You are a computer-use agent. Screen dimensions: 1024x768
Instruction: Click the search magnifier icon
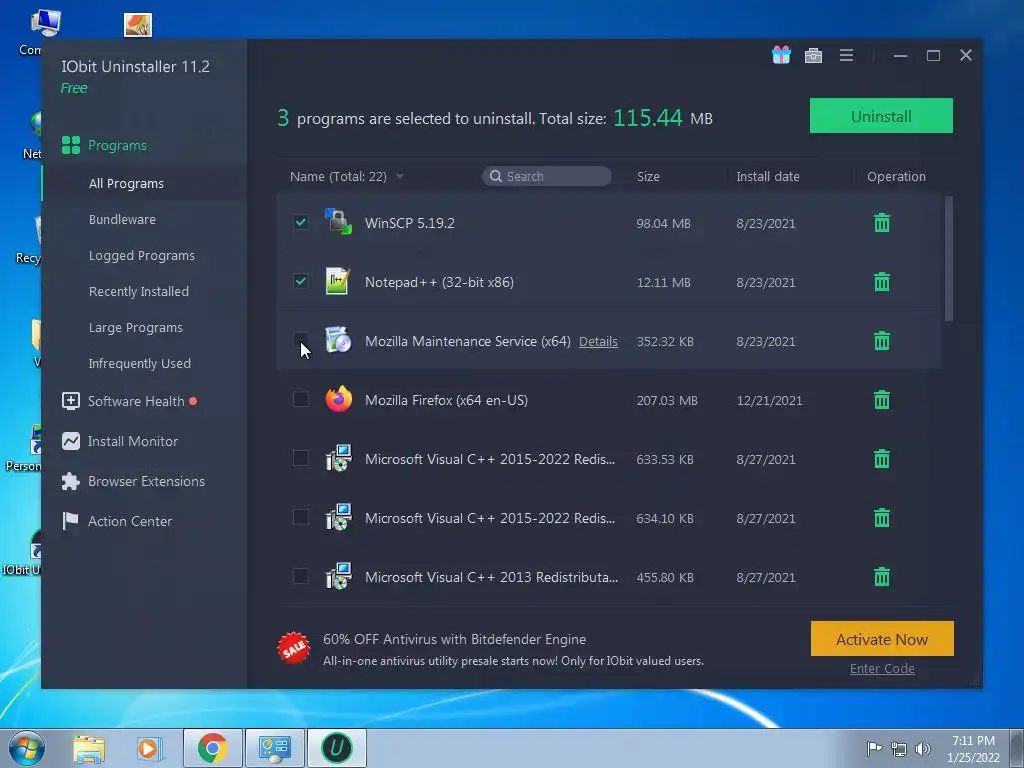[x=496, y=176]
